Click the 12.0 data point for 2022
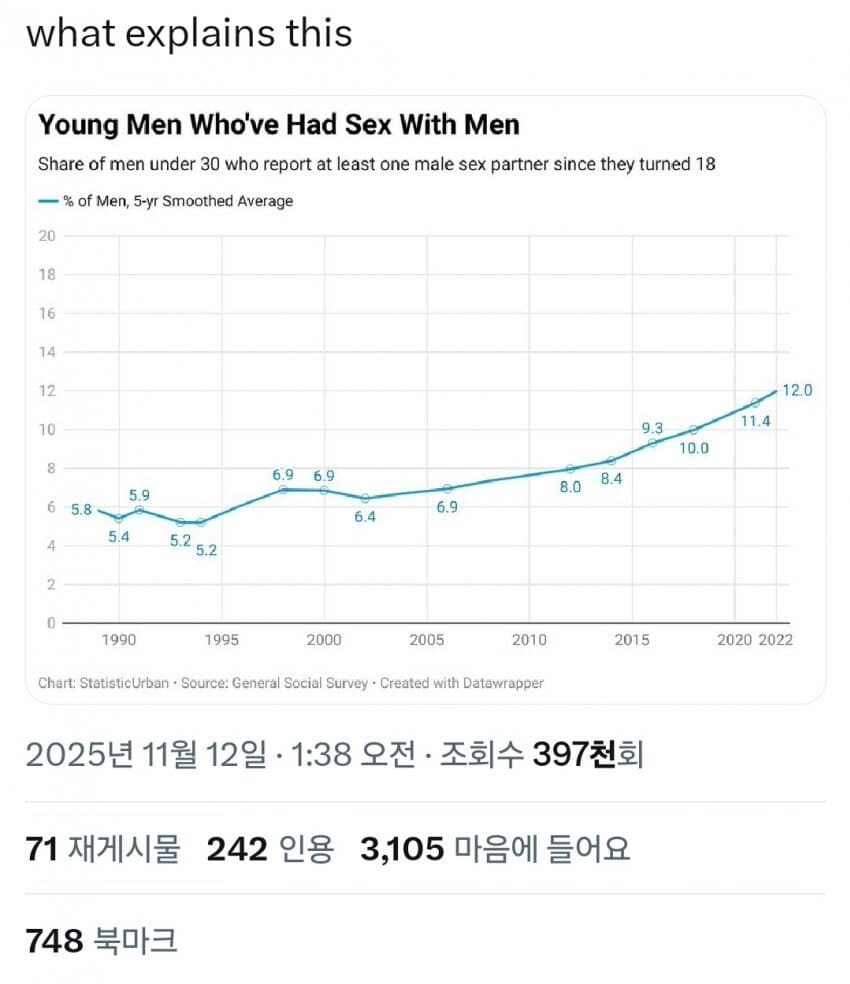850x984 pixels. (777, 390)
